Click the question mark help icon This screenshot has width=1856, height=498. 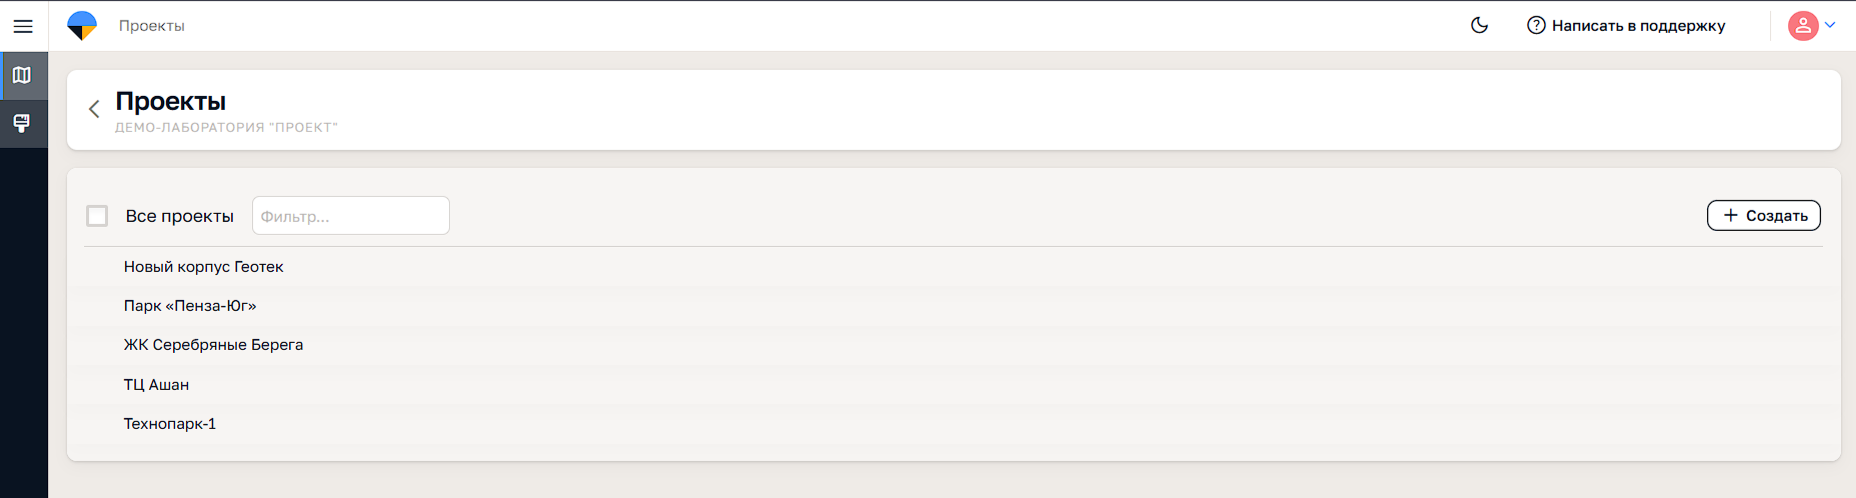click(x=1536, y=26)
